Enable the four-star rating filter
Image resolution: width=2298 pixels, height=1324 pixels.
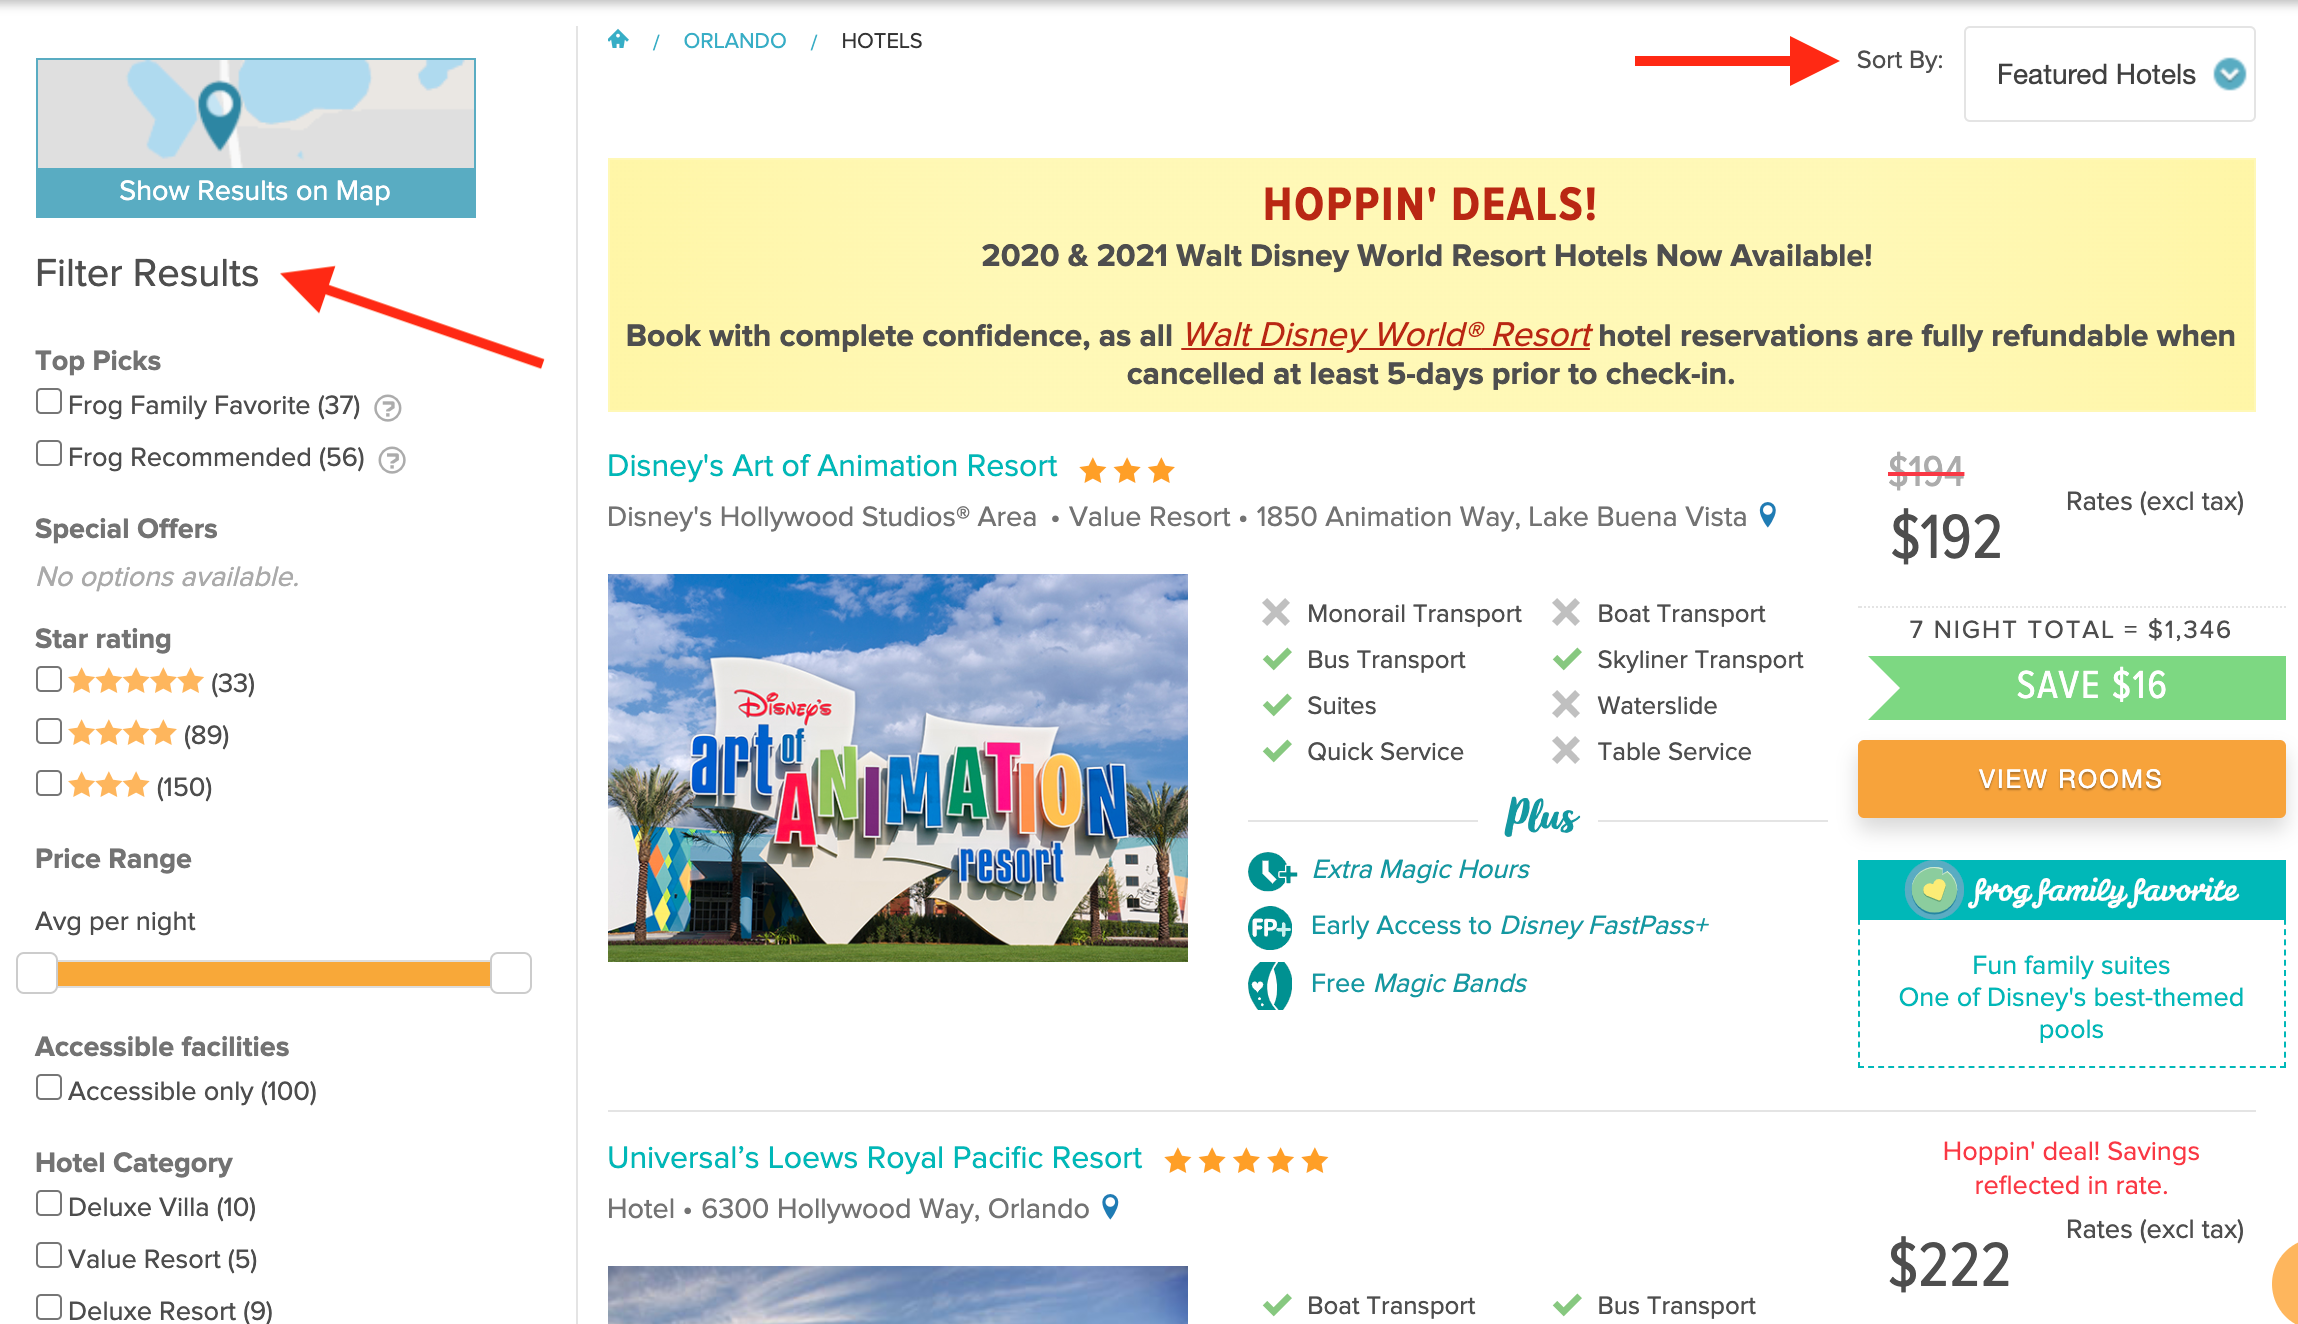(49, 732)
